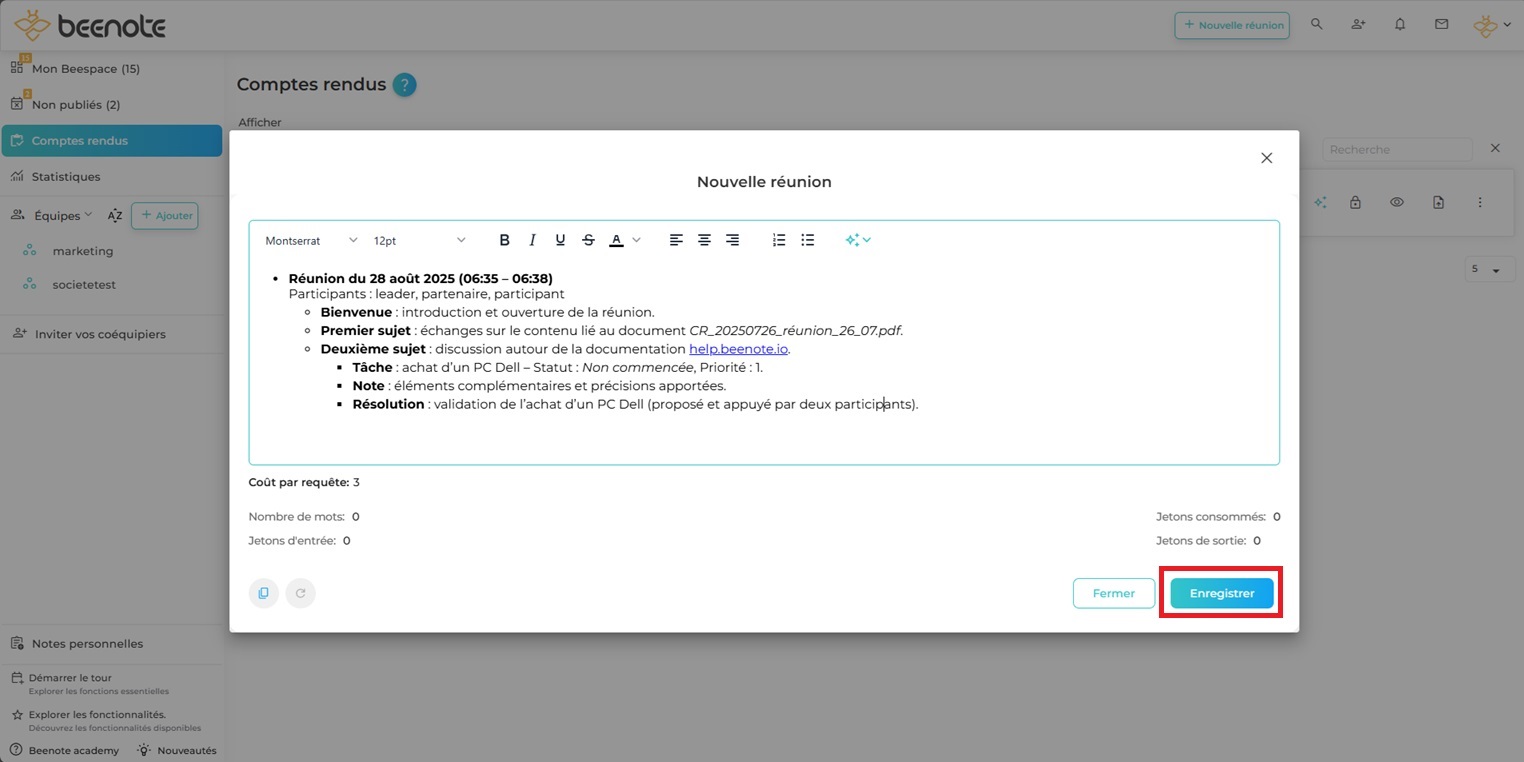Open Statistiques in the sidebar

66,177
